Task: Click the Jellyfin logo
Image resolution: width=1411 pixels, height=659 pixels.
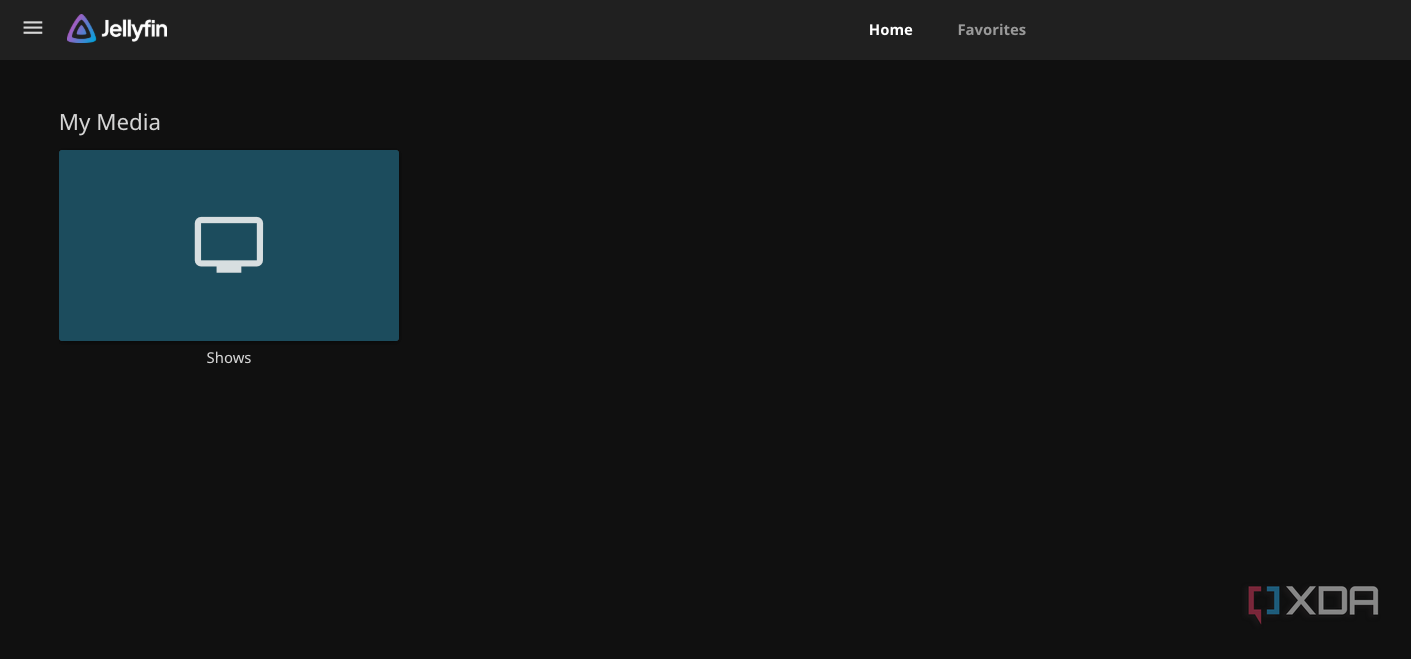Action: coord(117,29)
